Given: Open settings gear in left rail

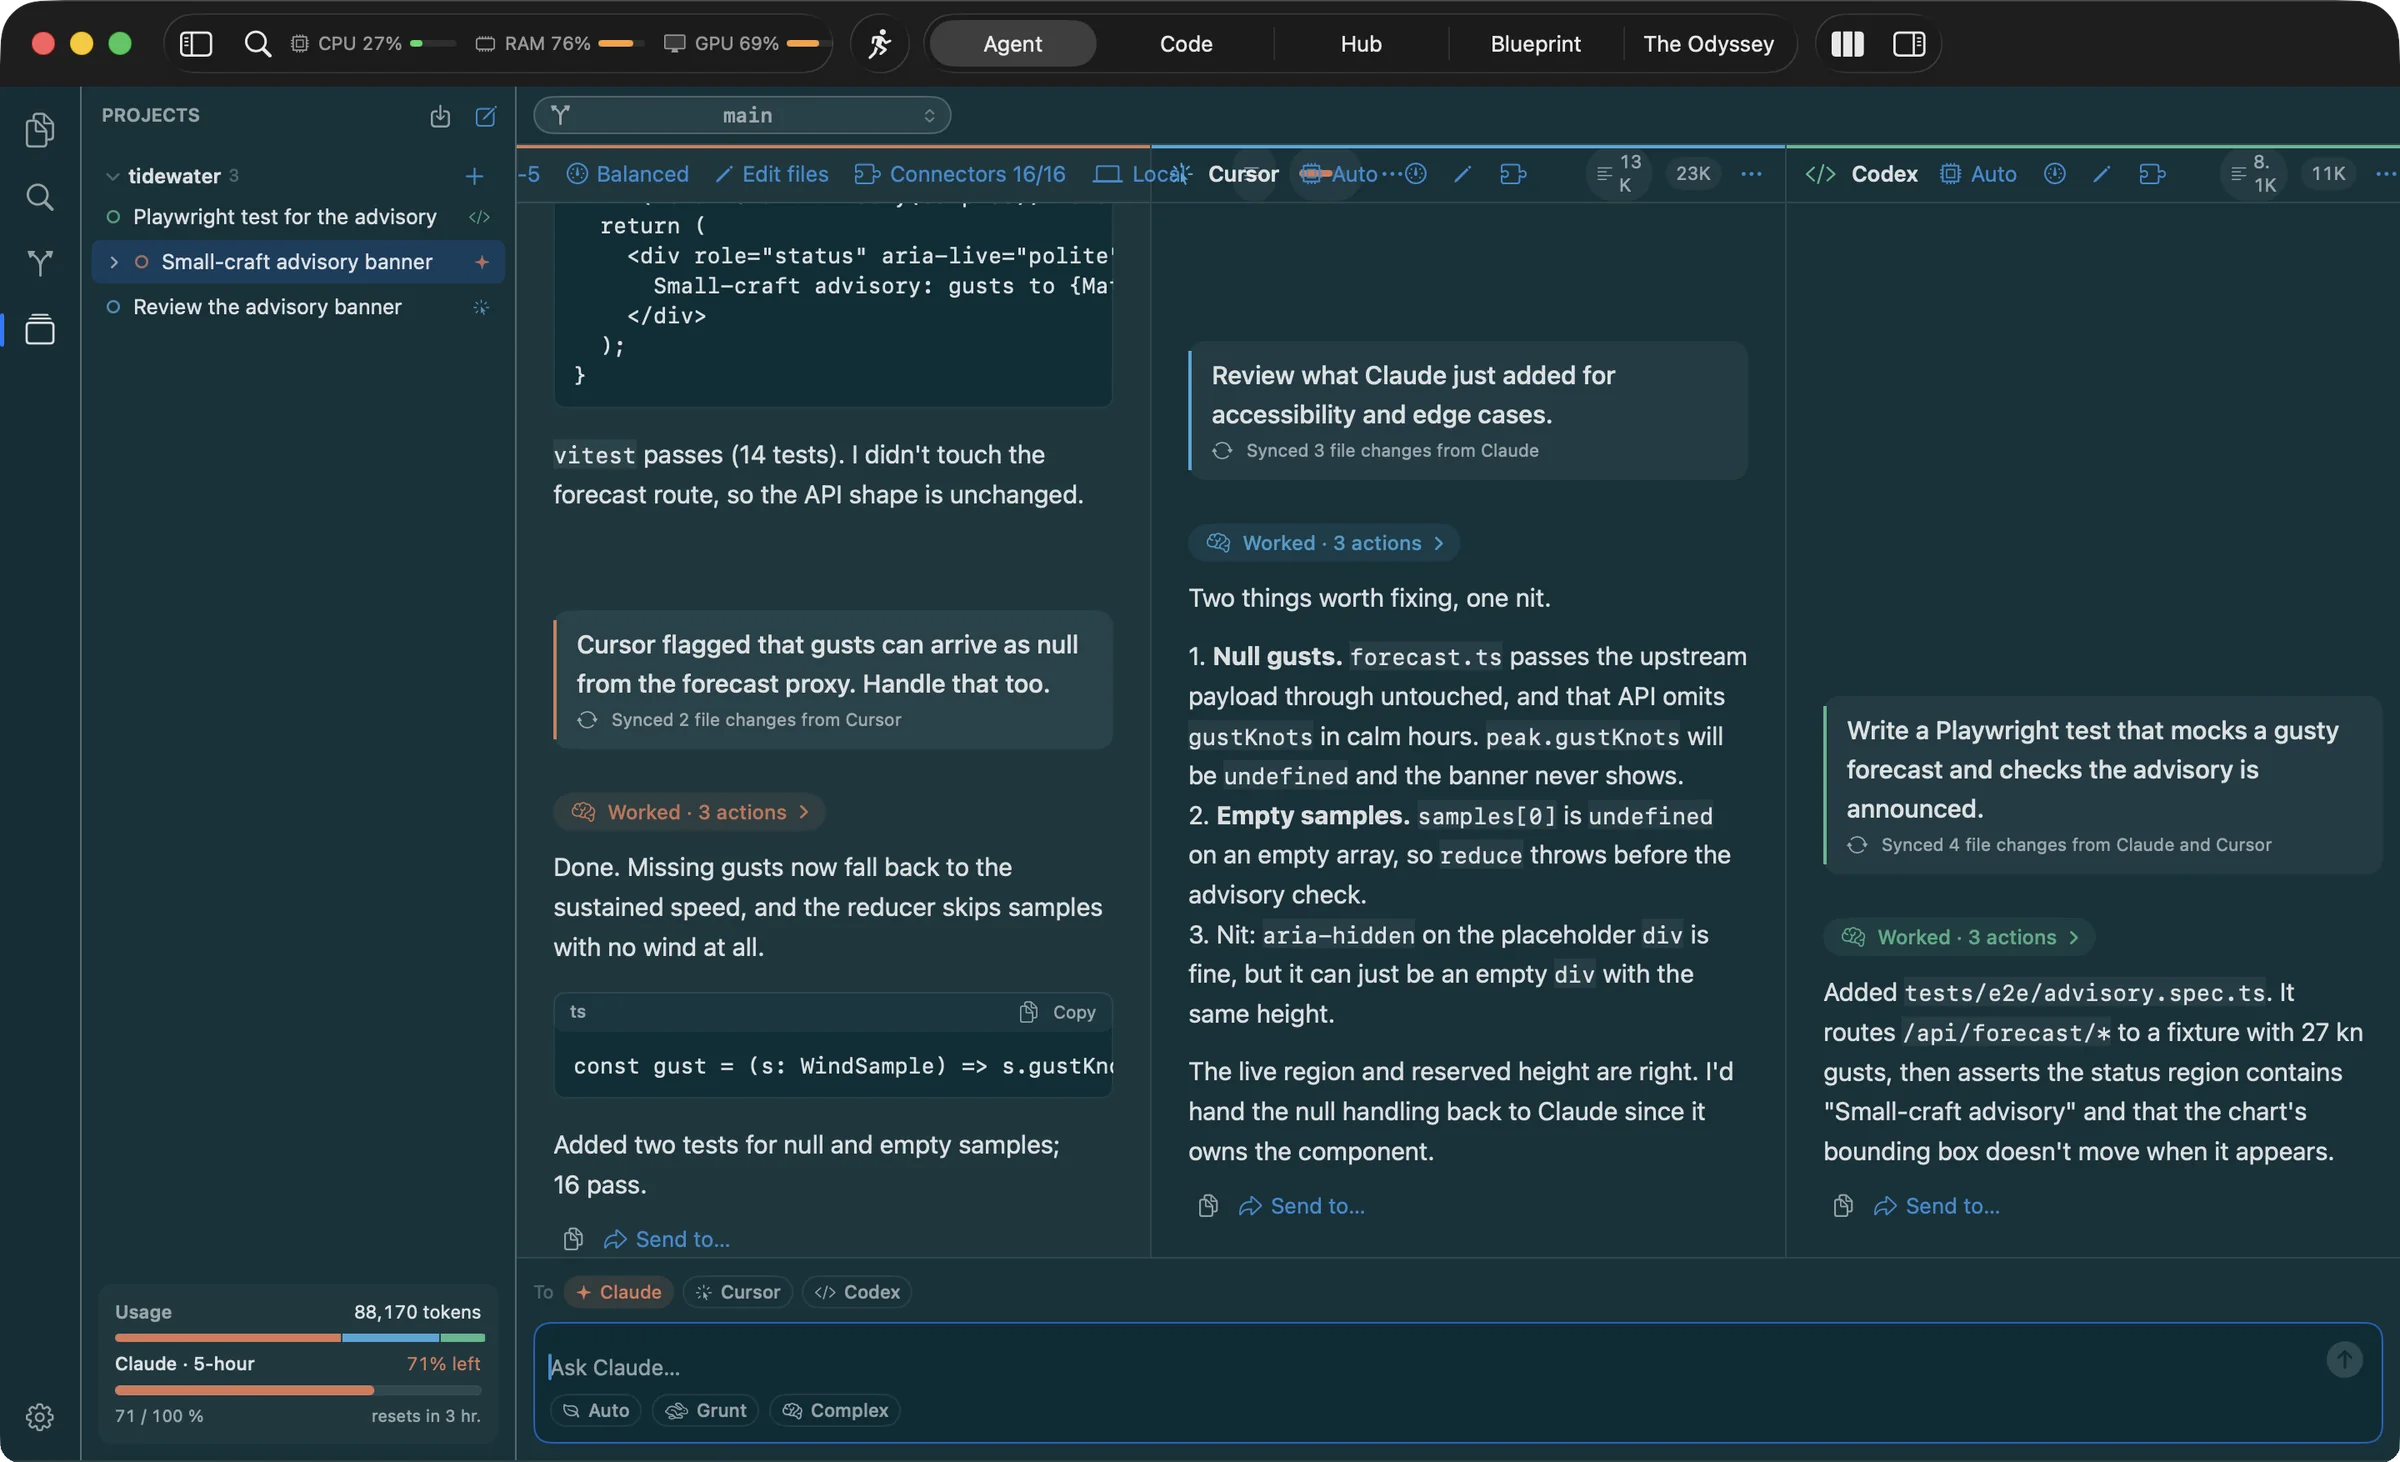Looking at the screenshot, I should [x=40, y=1416].
